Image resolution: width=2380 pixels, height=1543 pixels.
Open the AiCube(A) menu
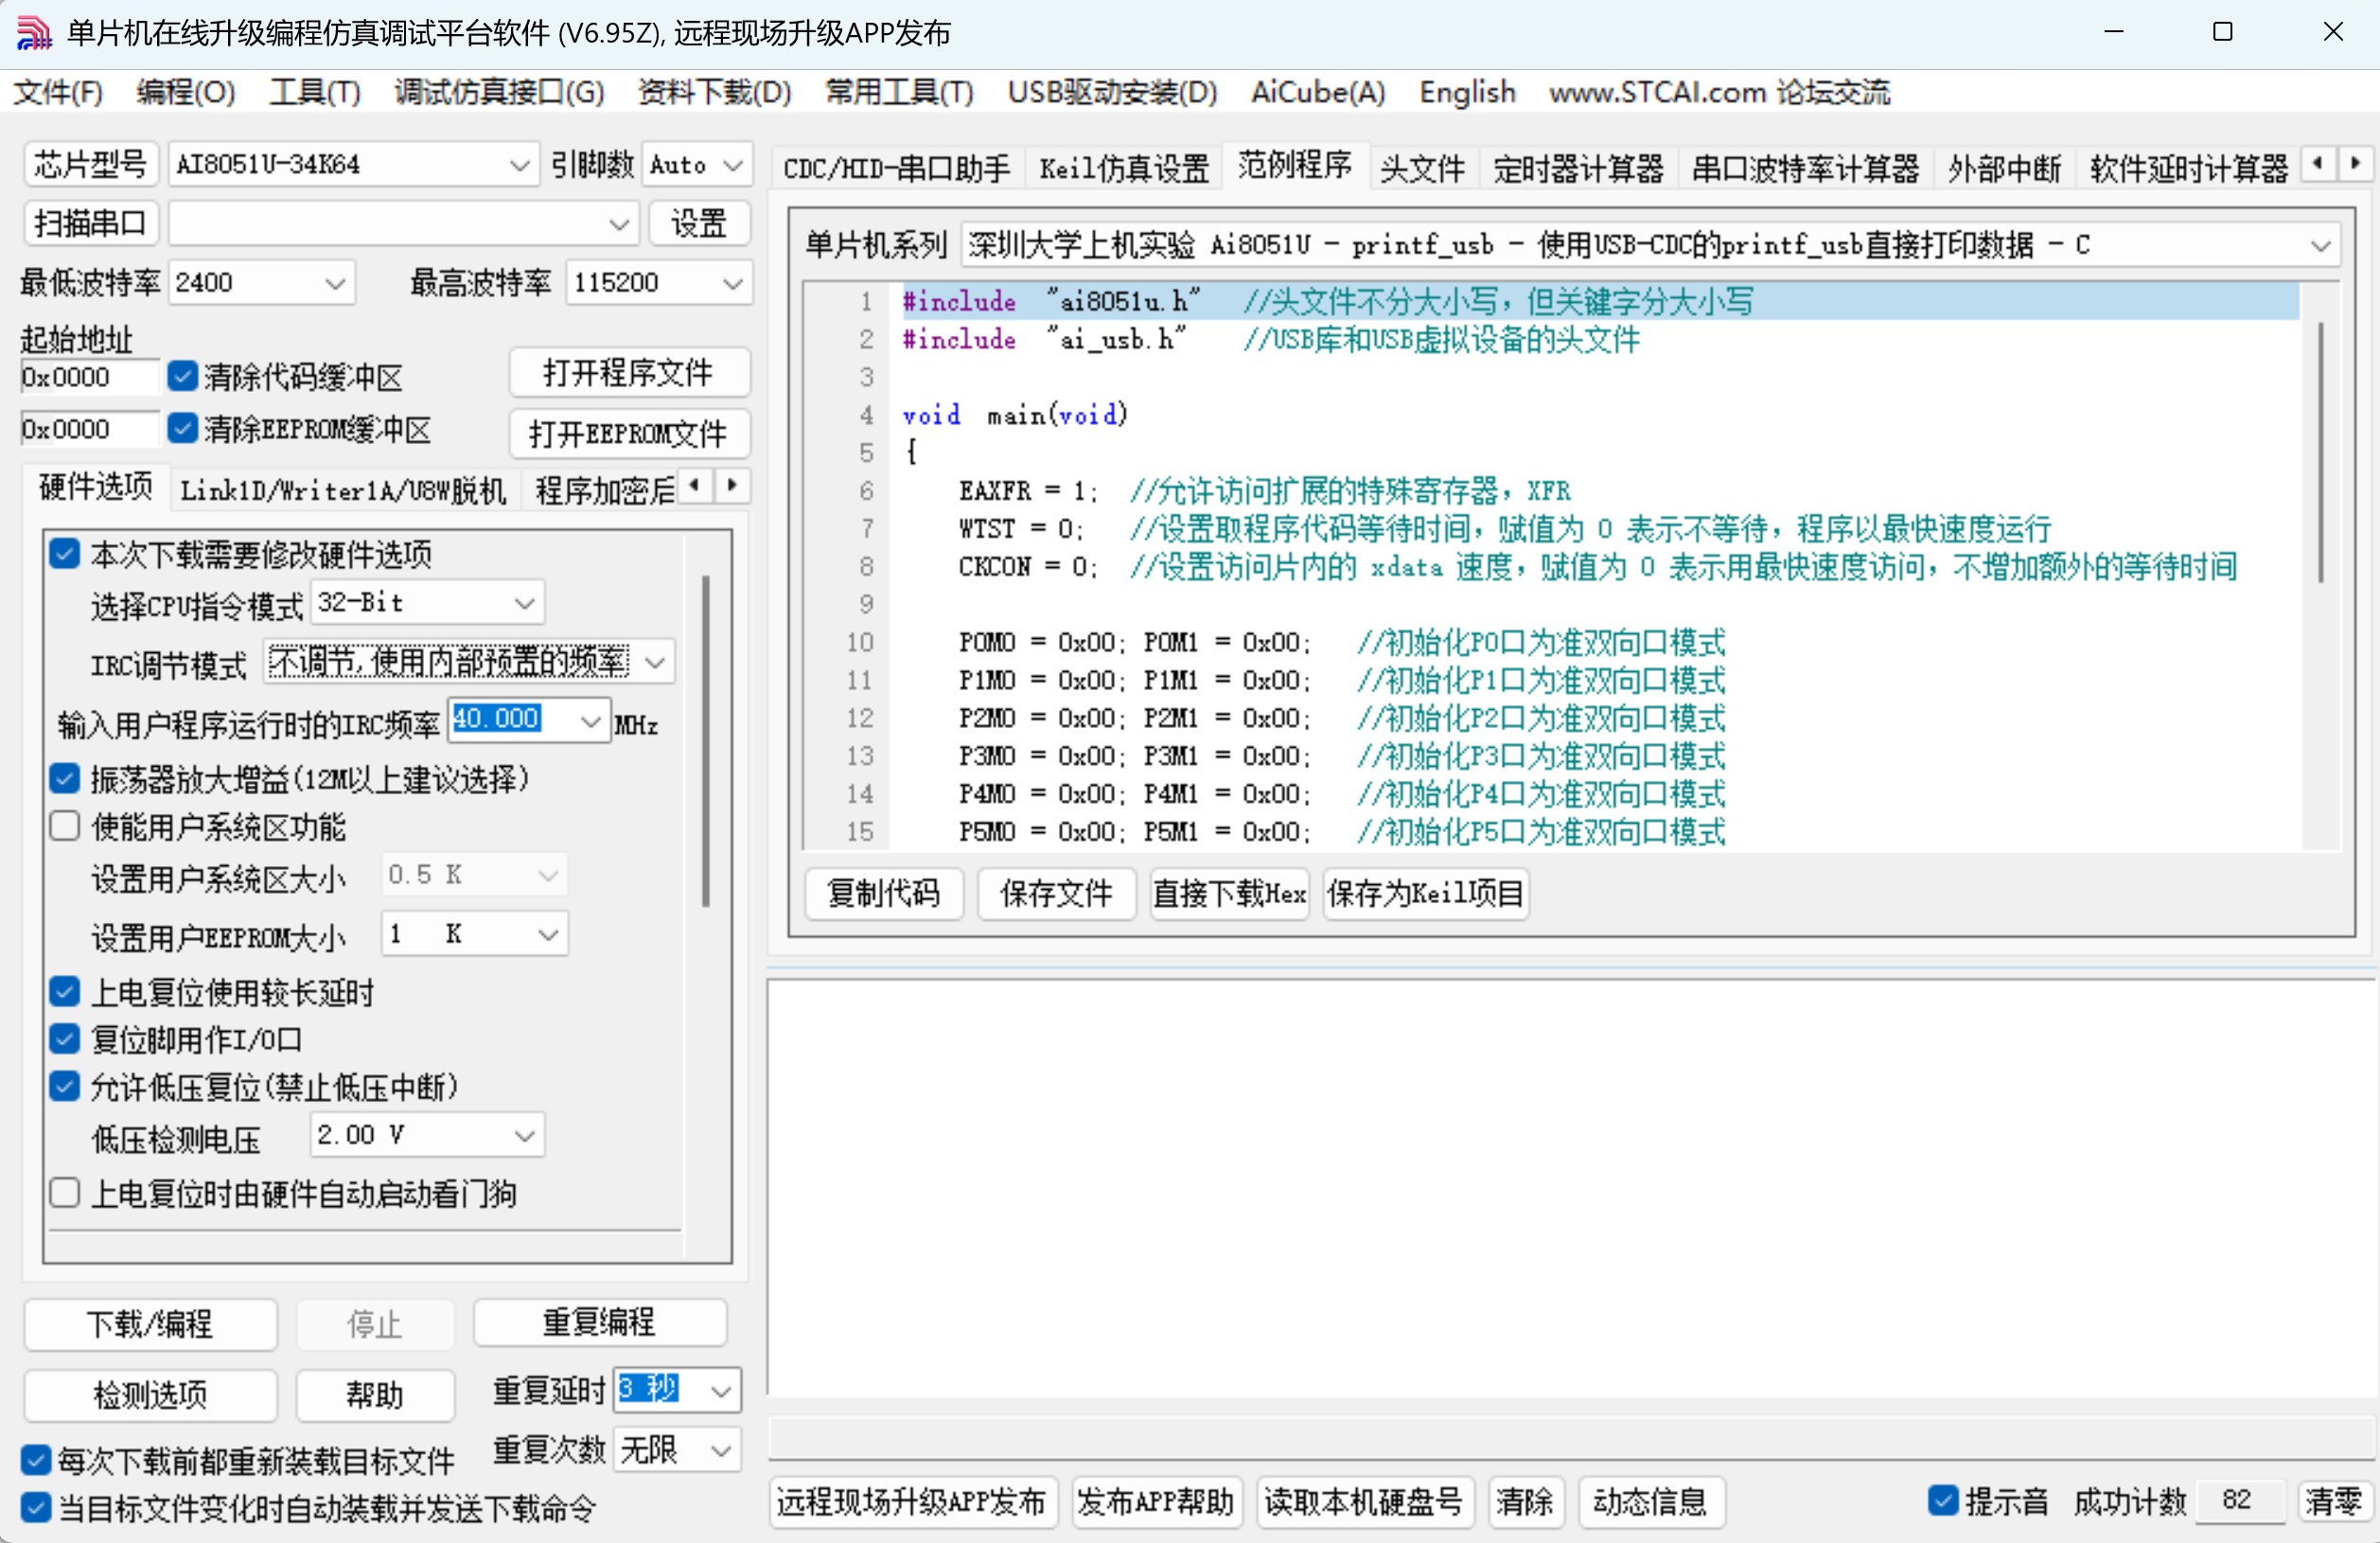[x=1318, y=92]
